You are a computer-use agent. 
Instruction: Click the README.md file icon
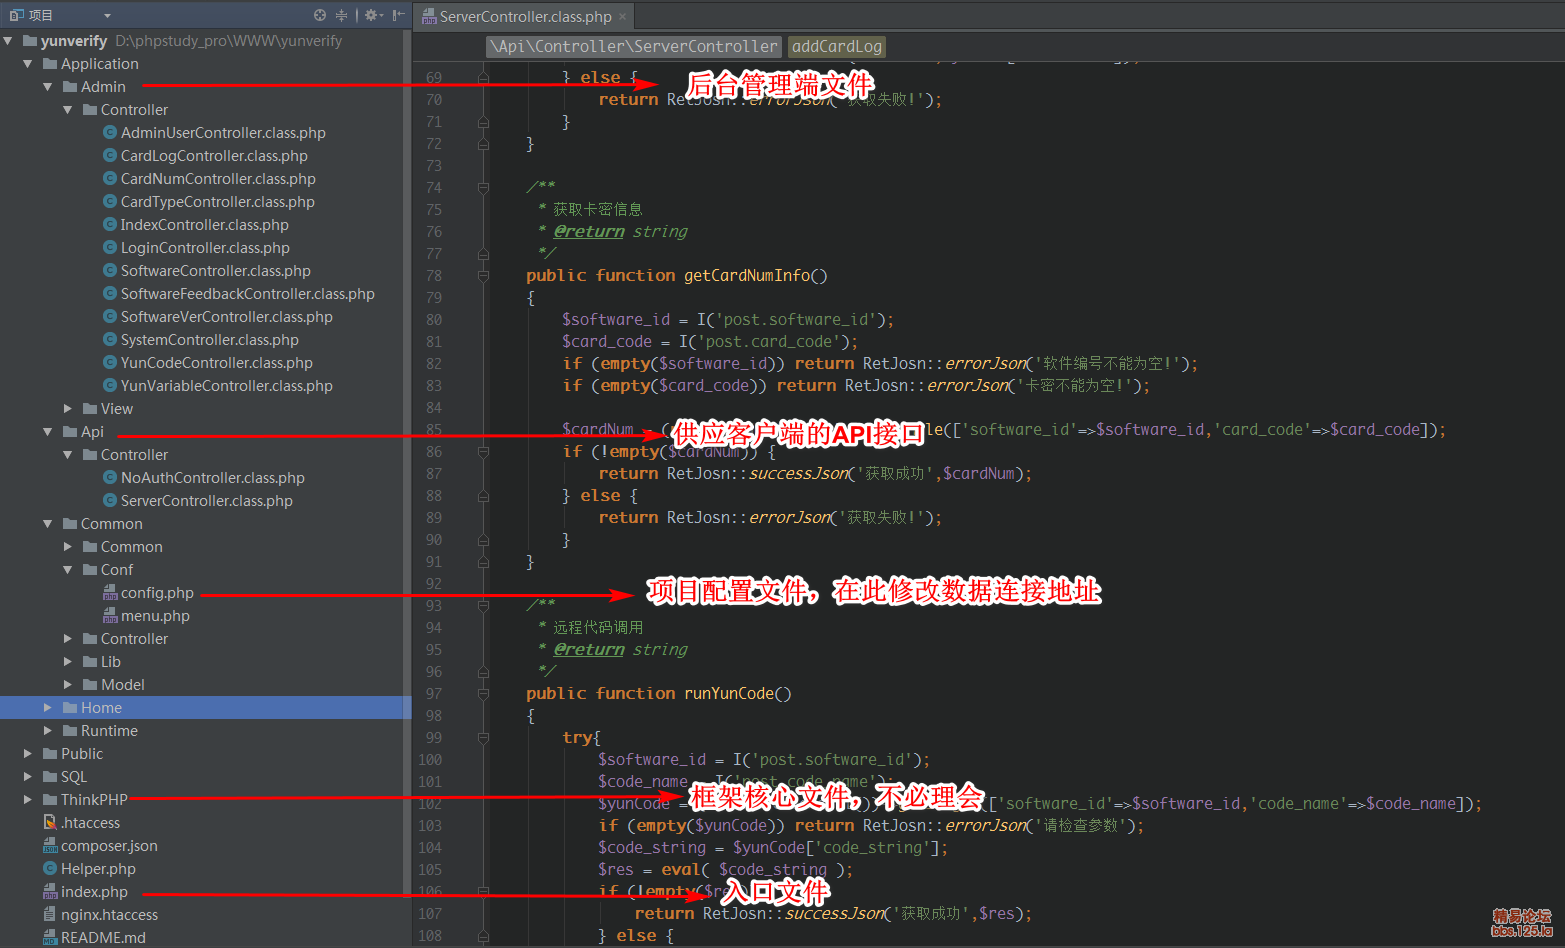50,938
